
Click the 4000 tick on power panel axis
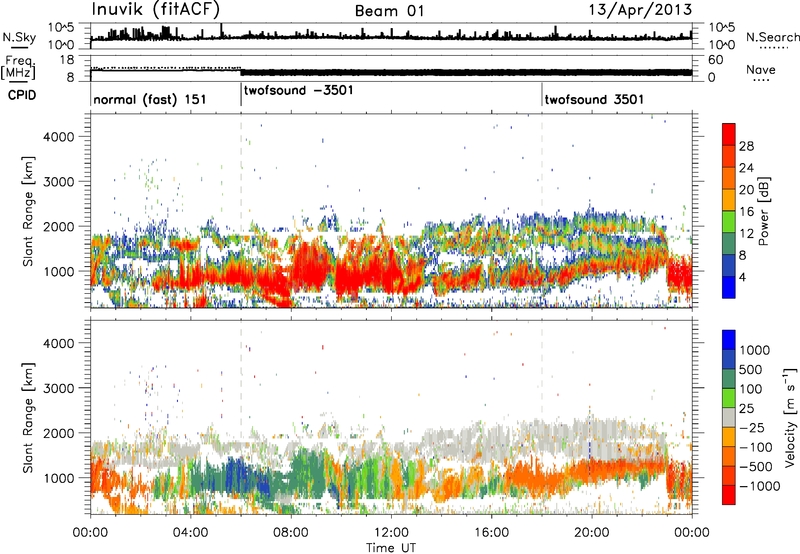pos(59,137)
